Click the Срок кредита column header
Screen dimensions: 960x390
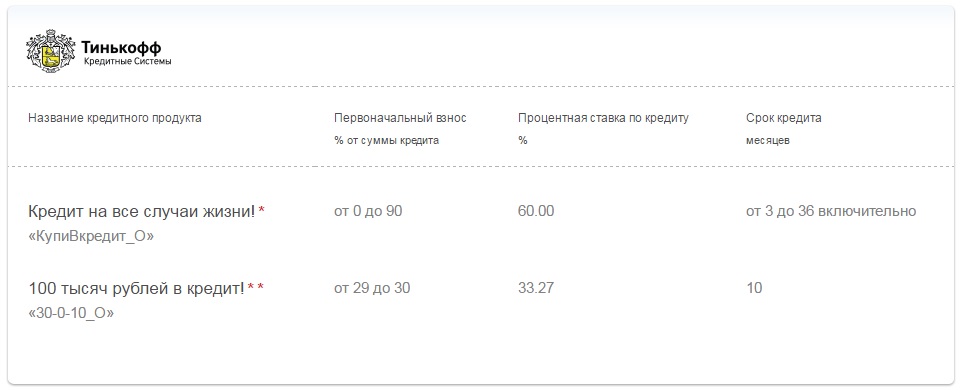[784, 118]
